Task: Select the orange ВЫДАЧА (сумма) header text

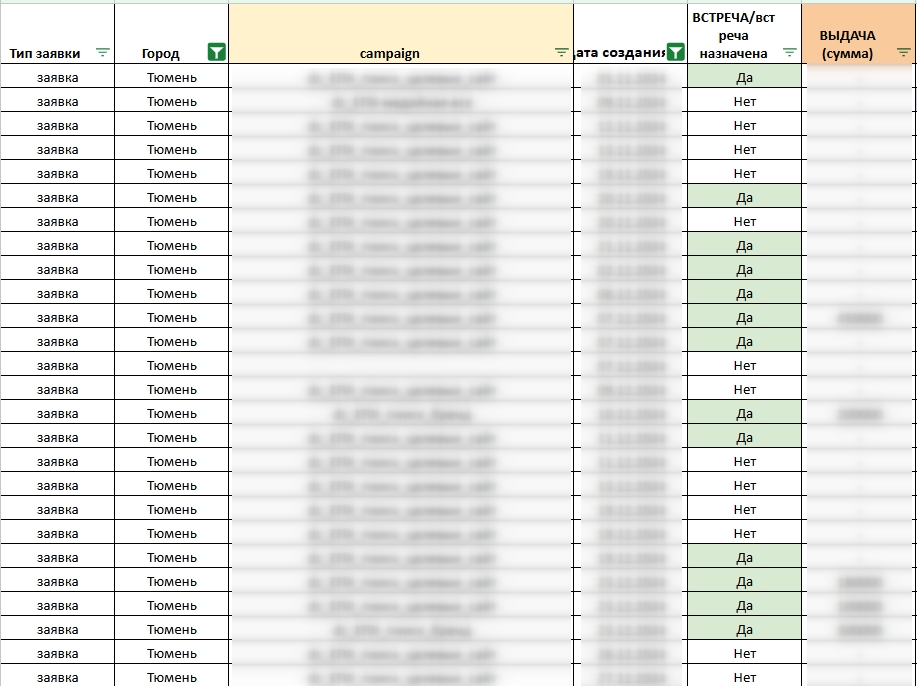Action: (846, 45)
